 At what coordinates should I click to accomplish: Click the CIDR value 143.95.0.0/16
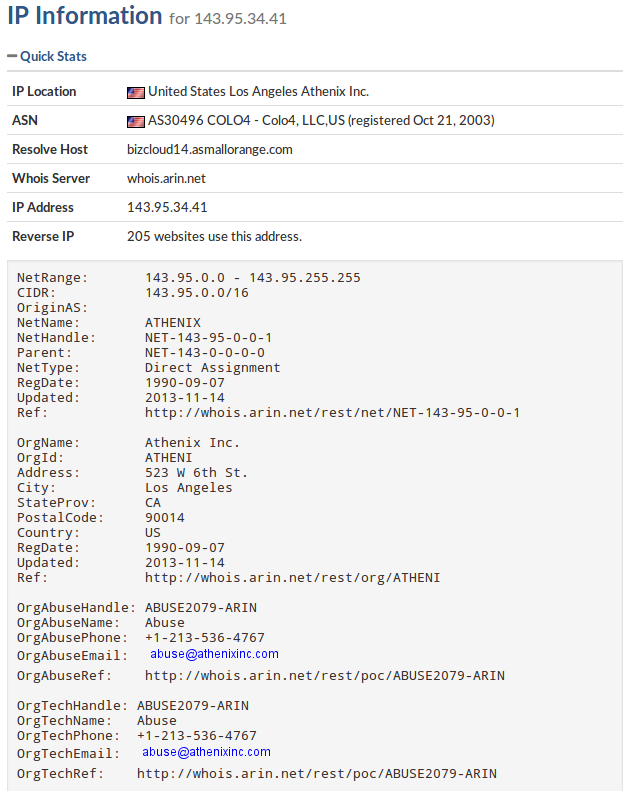tap(197, 293)
